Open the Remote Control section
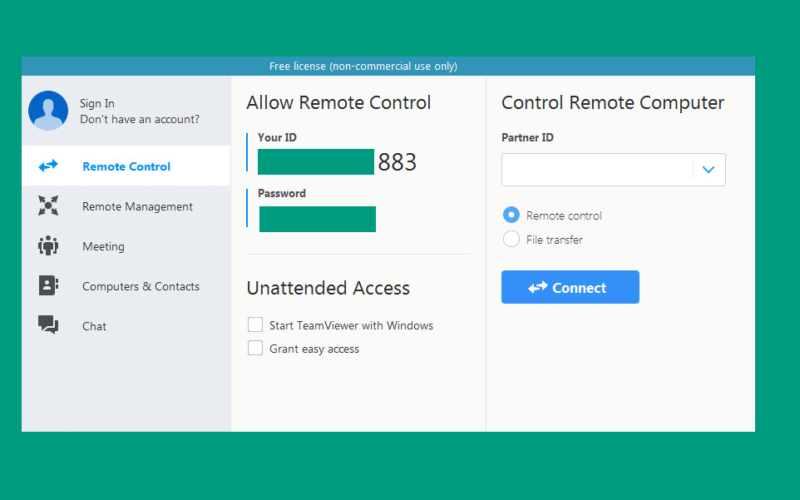 coord(126,166)
